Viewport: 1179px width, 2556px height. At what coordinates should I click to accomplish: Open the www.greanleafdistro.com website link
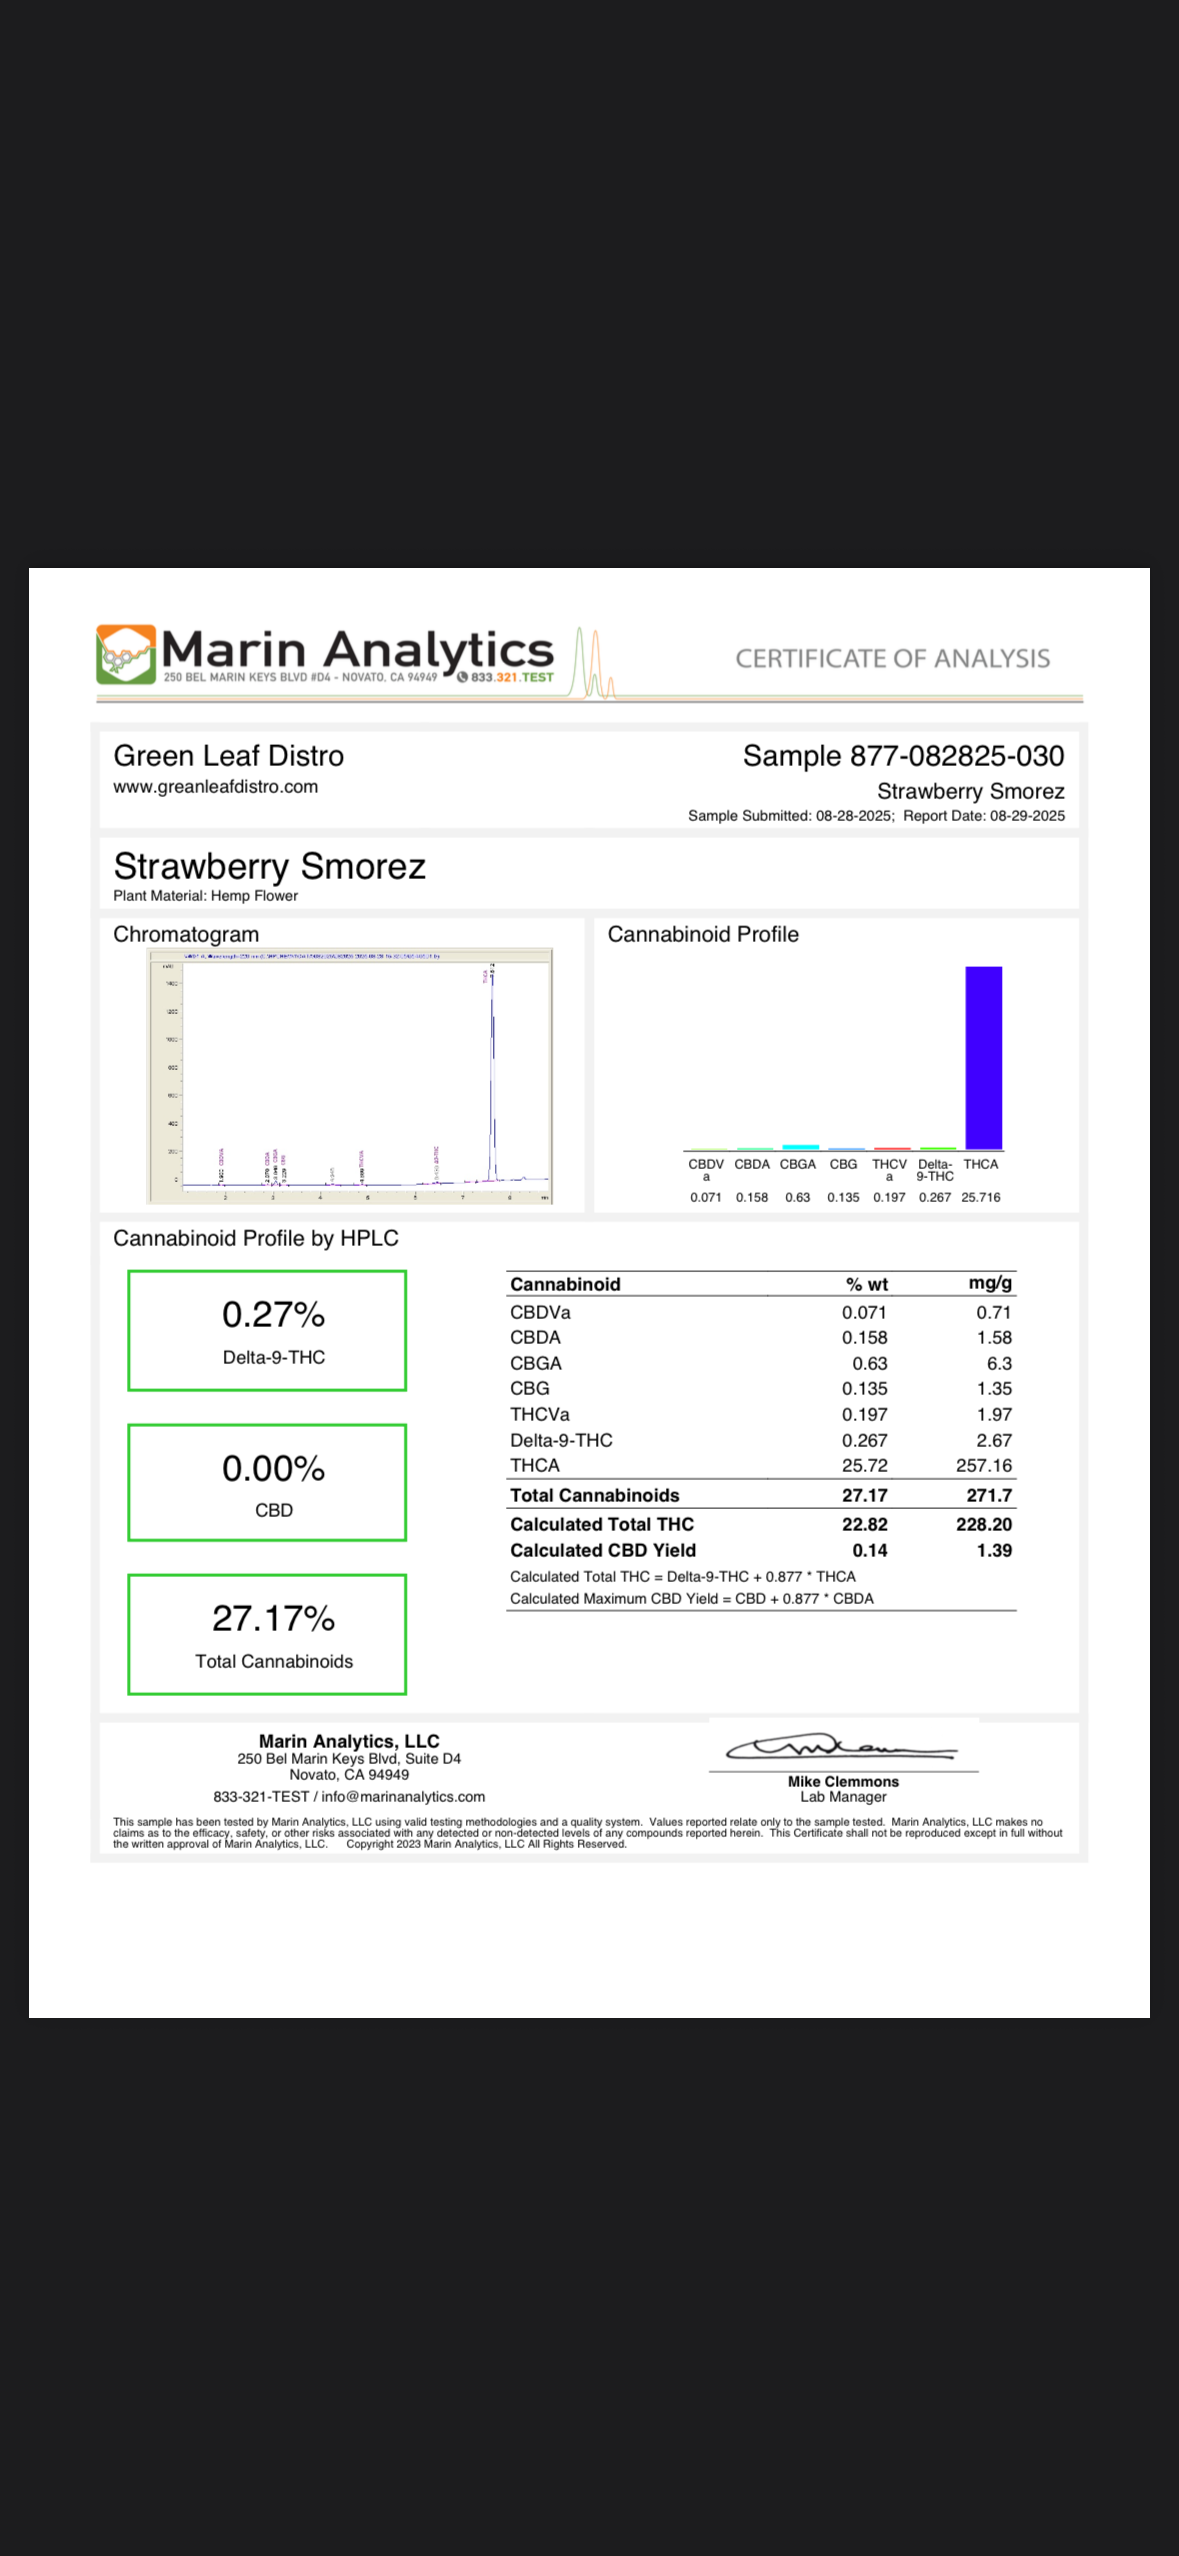[x=215, y=787]
